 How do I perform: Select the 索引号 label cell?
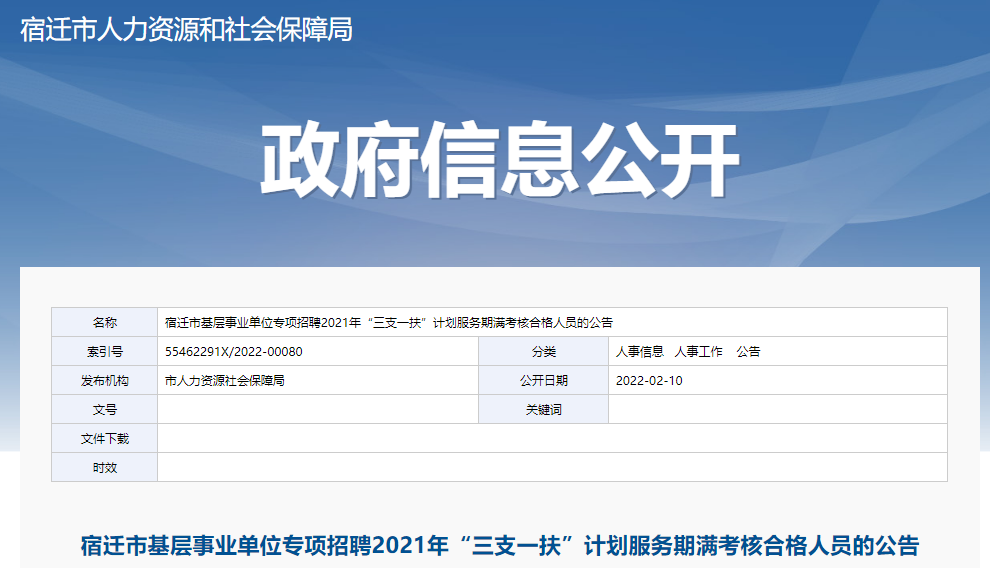tap(105, 352)
